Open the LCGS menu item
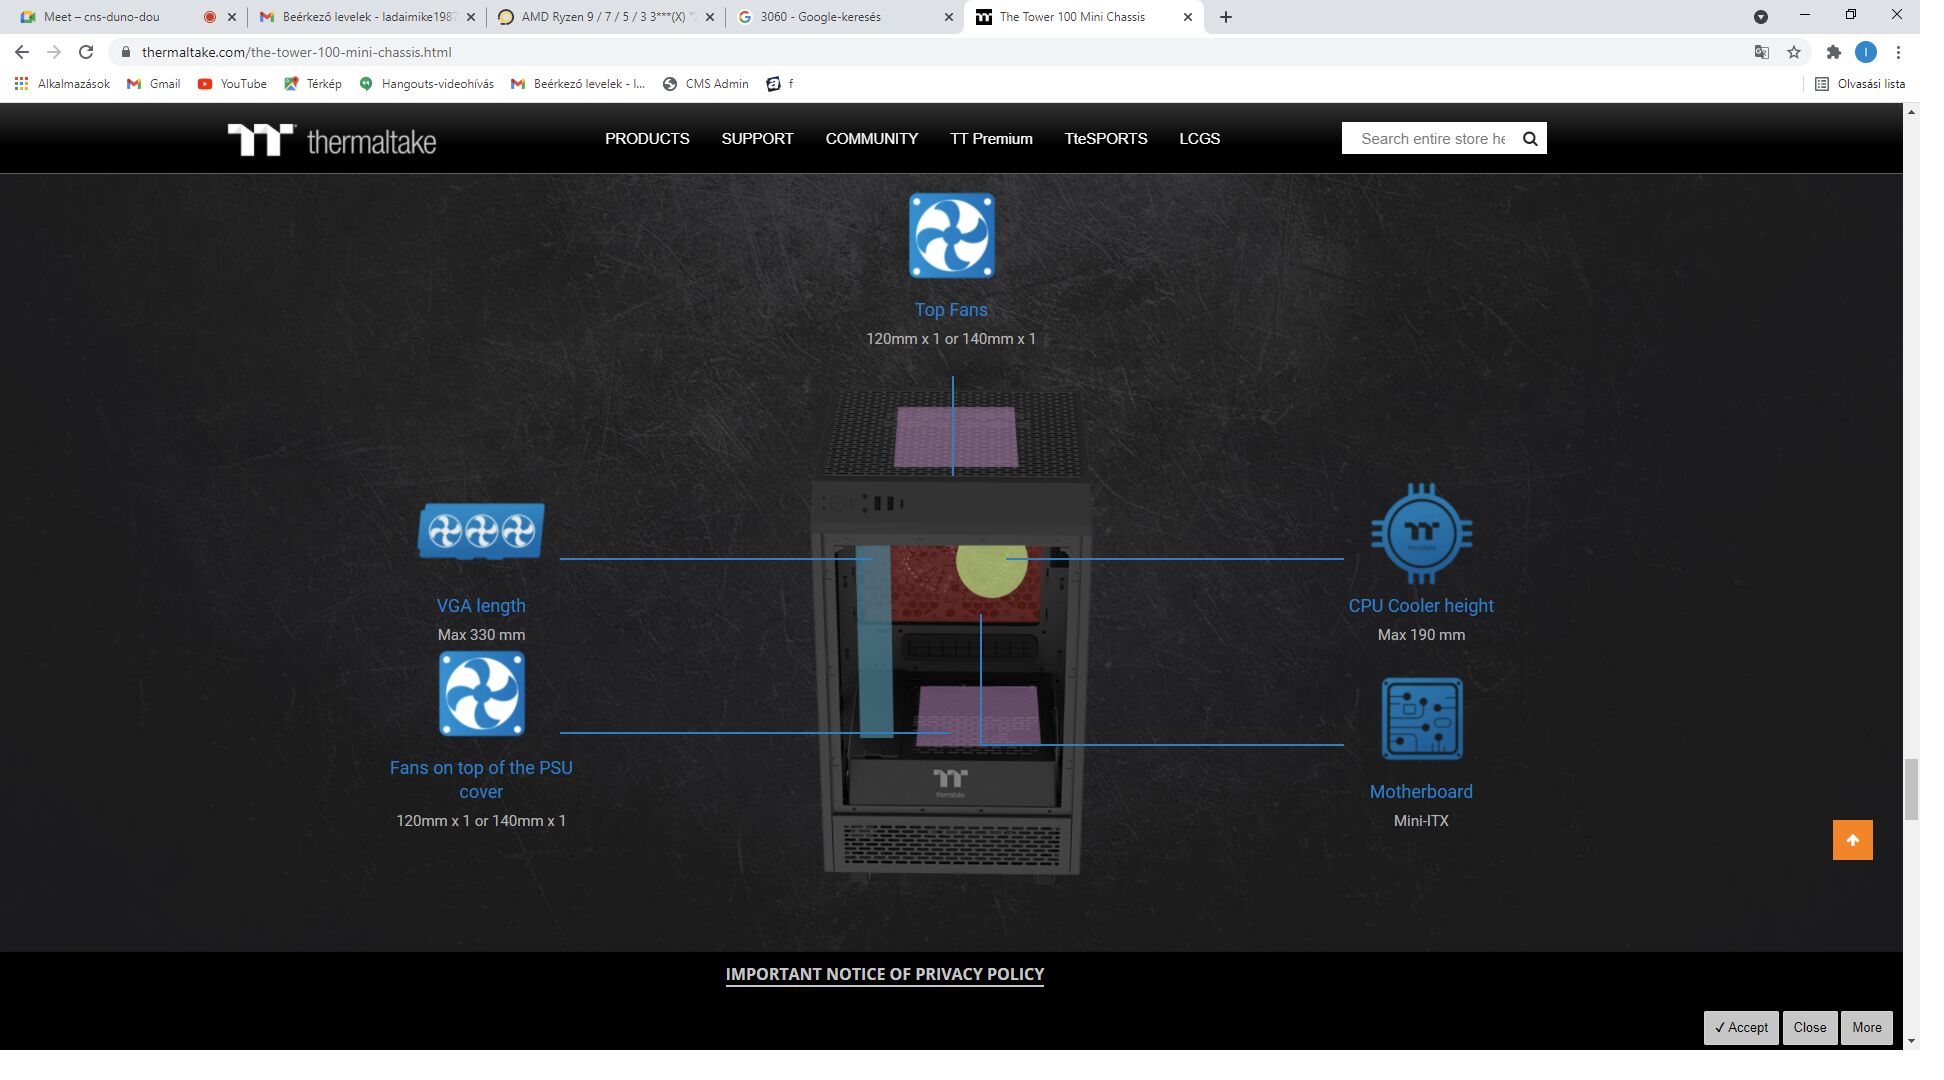1944x1080 pixels. (x=1199, y=139)
